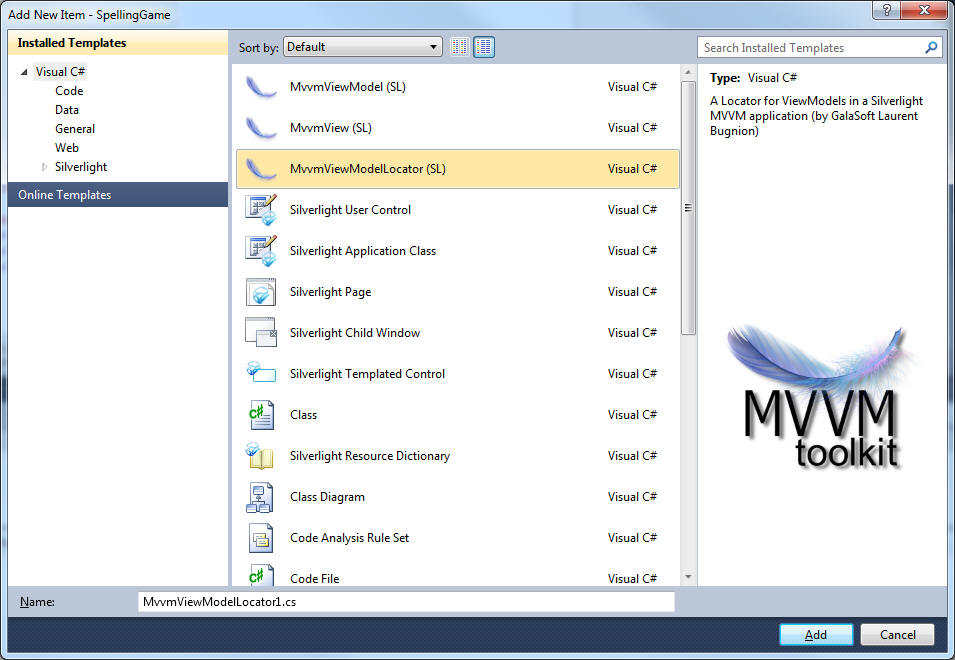Click the Silverlight Application Class icon
Screen dimensions: 955x660
[x=261, y=250]
